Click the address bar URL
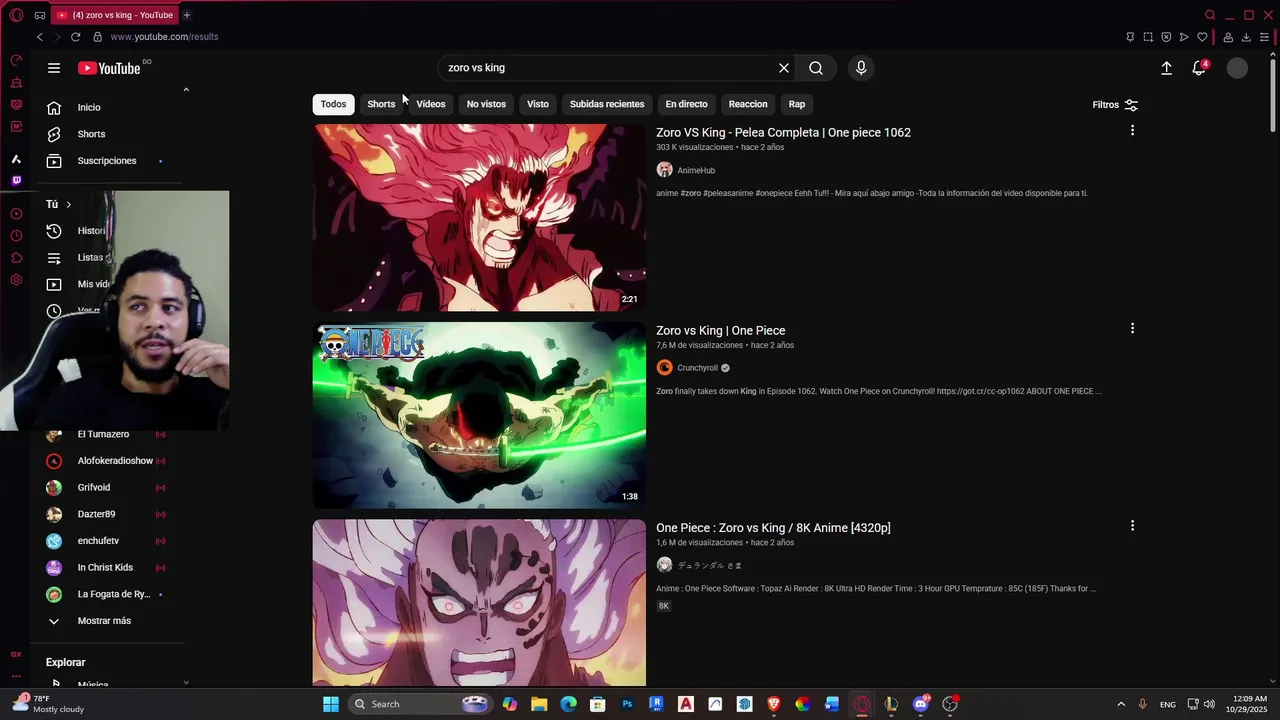The width and height of the screenshot is (1280, 720). [164, 37]
